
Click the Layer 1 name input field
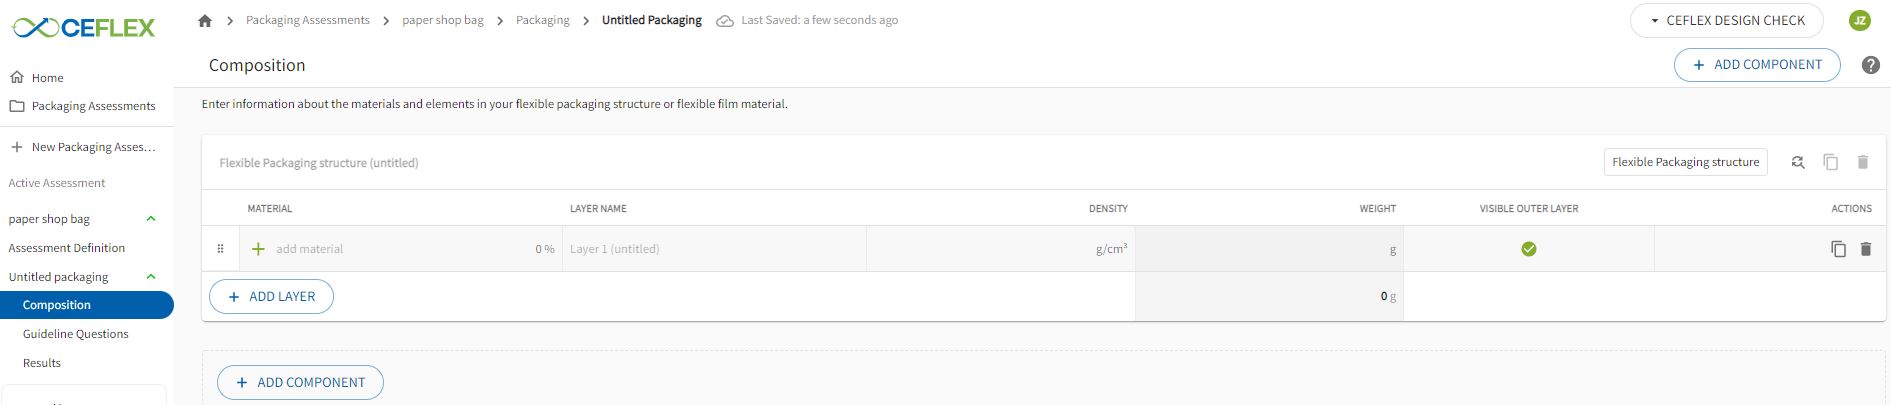click(x=714, y=249)
